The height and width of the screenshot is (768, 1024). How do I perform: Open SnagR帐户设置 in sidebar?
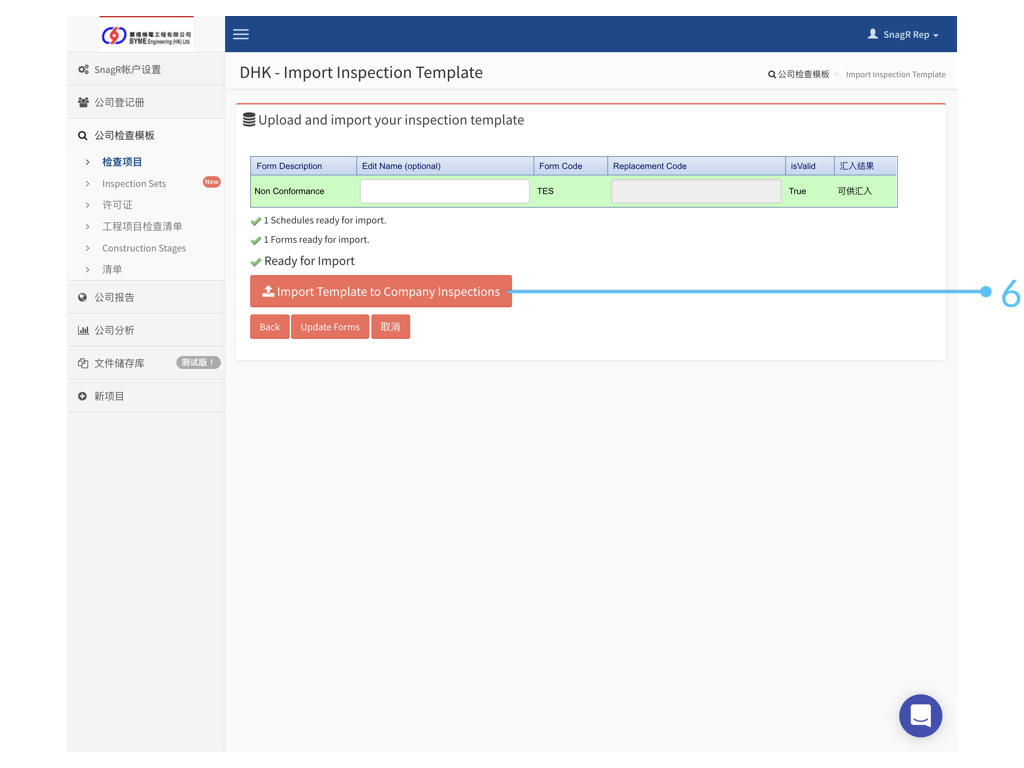pyautogui.click(x=146, y=69)
